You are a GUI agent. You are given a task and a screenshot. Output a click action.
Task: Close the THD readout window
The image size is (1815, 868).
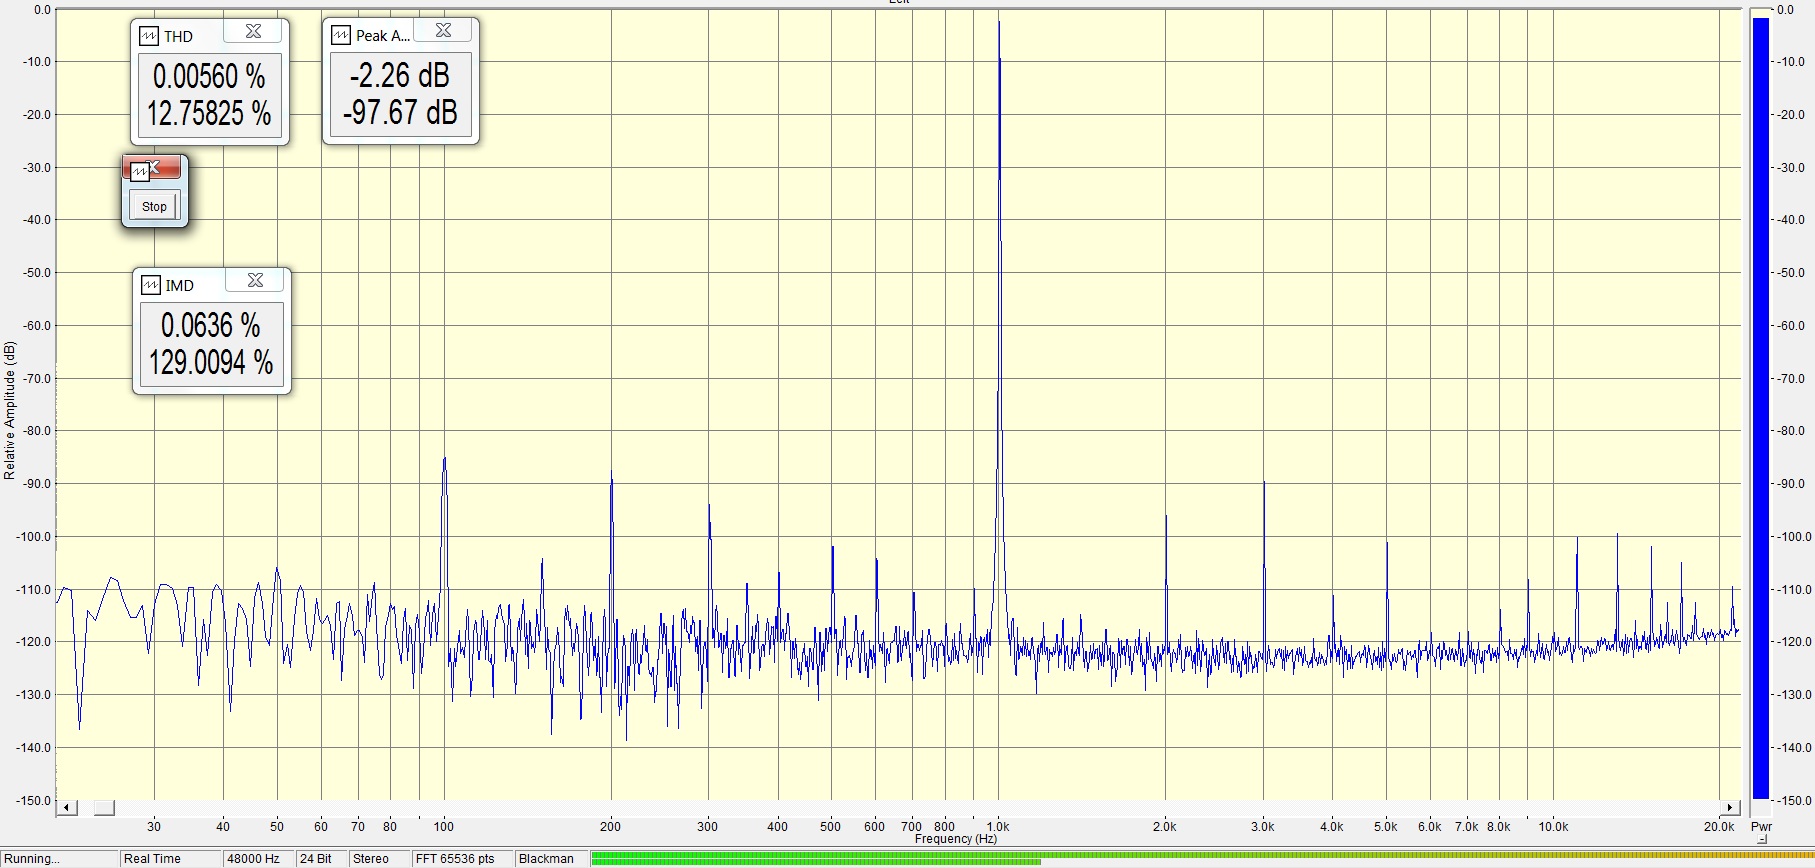click(x=253, y=32)
